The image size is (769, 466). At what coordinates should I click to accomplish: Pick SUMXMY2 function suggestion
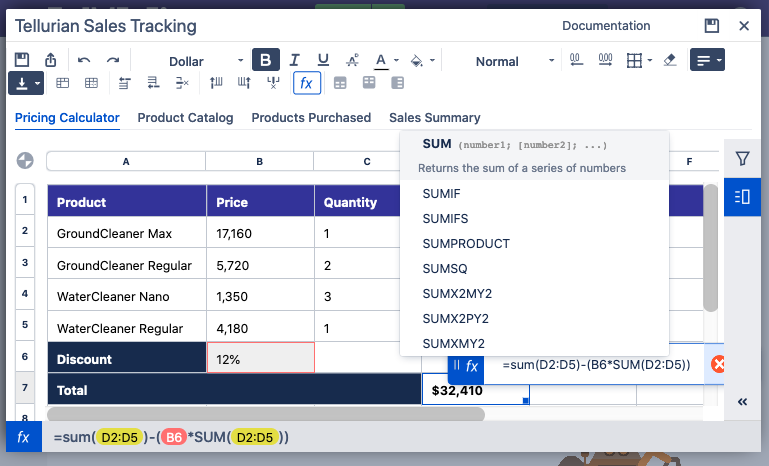tap(535, 343)
